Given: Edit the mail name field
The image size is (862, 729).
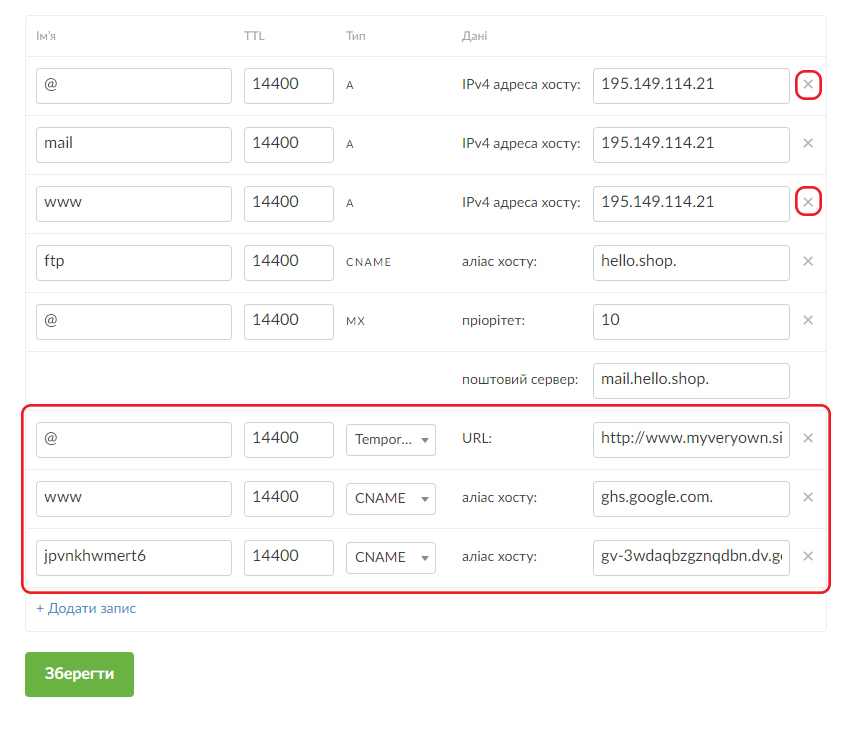Looking at the screenshot, I should 133,144.
